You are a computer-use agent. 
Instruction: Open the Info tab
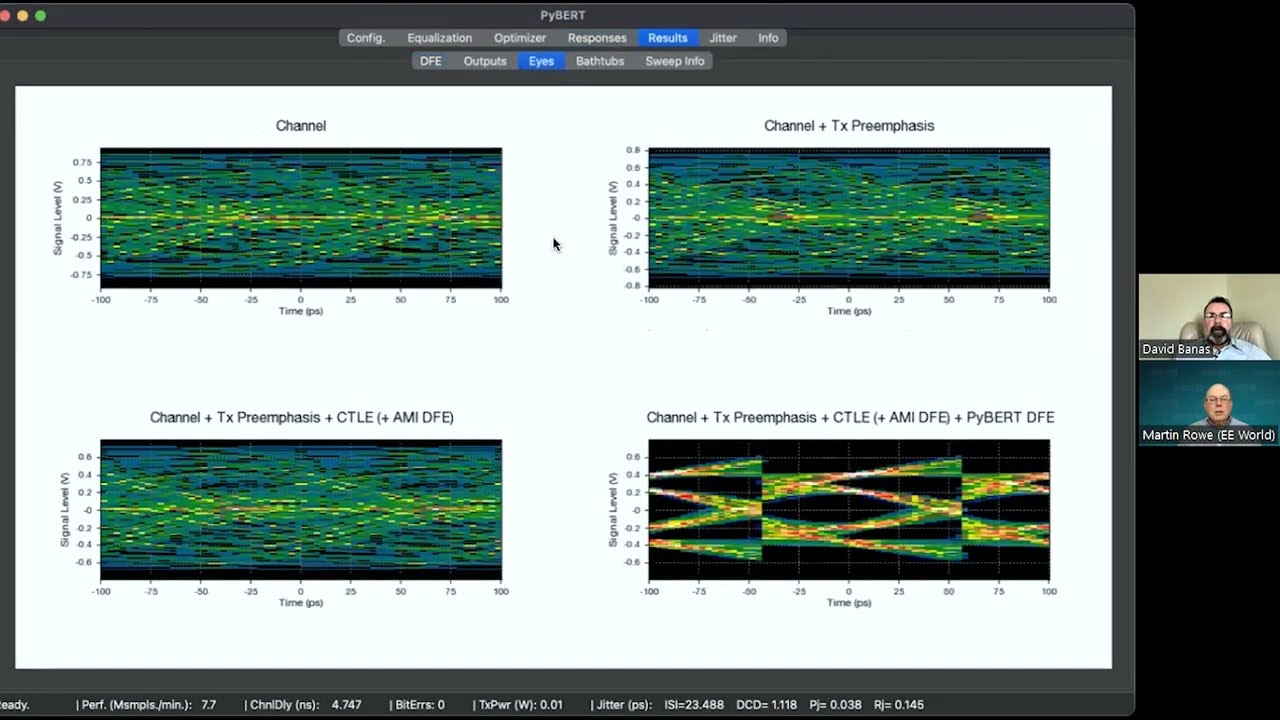pos(768,38)
